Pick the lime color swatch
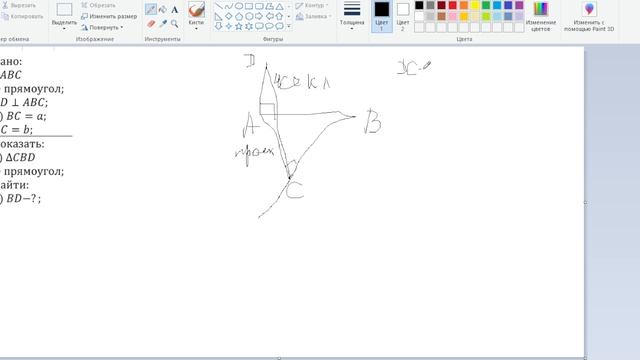 (486, 16)
